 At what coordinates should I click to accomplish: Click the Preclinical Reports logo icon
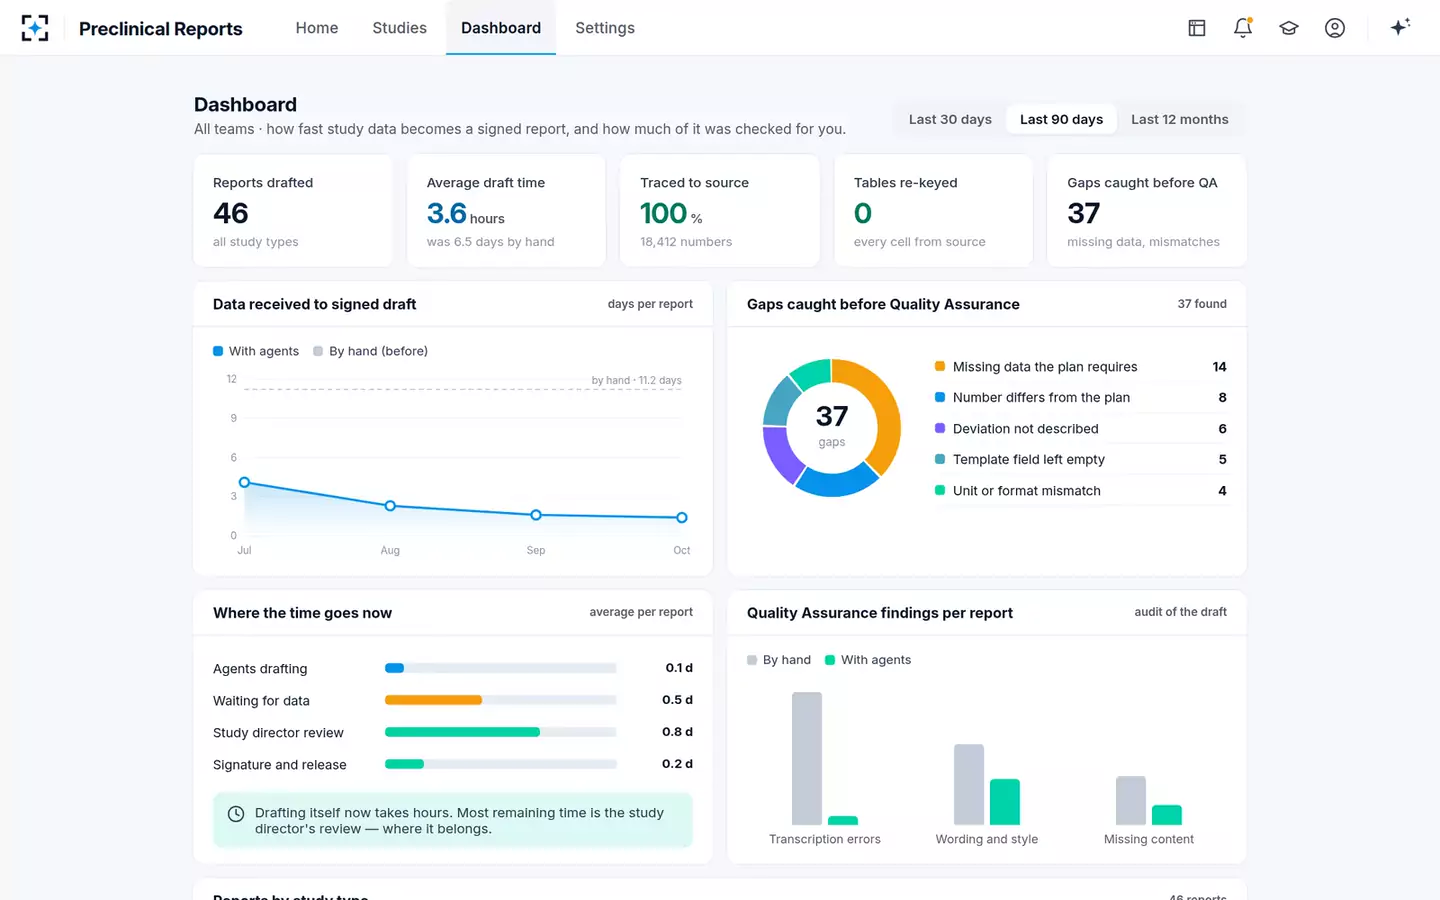[35, 28]
